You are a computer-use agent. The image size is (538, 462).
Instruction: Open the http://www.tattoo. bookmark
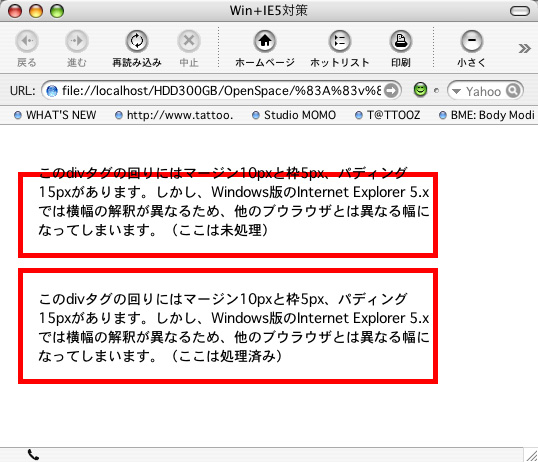[174, 115]
